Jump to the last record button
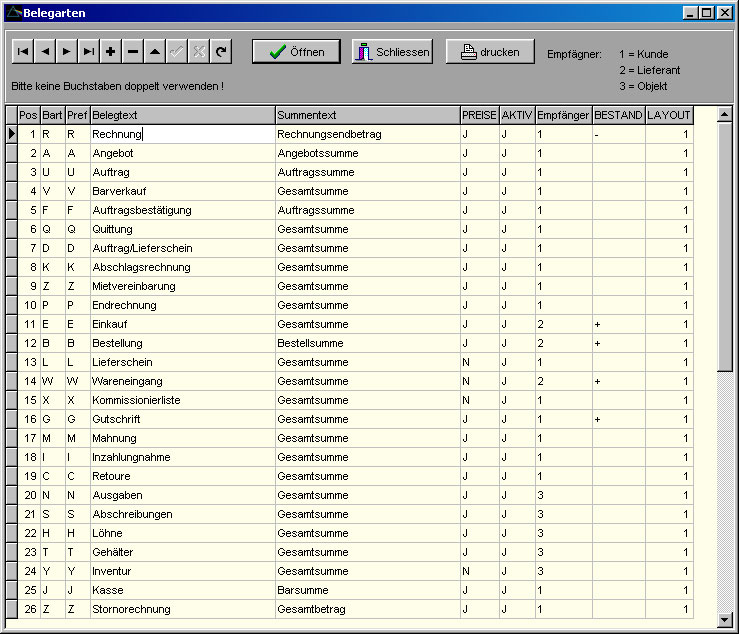Screen dimensions: 739x634 [89, 51]
